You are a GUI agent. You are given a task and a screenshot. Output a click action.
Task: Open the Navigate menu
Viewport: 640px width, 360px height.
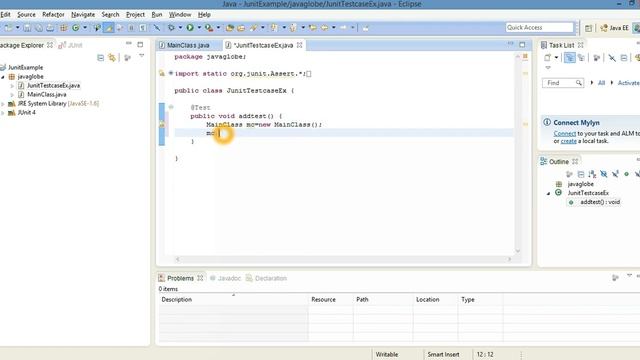[83, 14]
